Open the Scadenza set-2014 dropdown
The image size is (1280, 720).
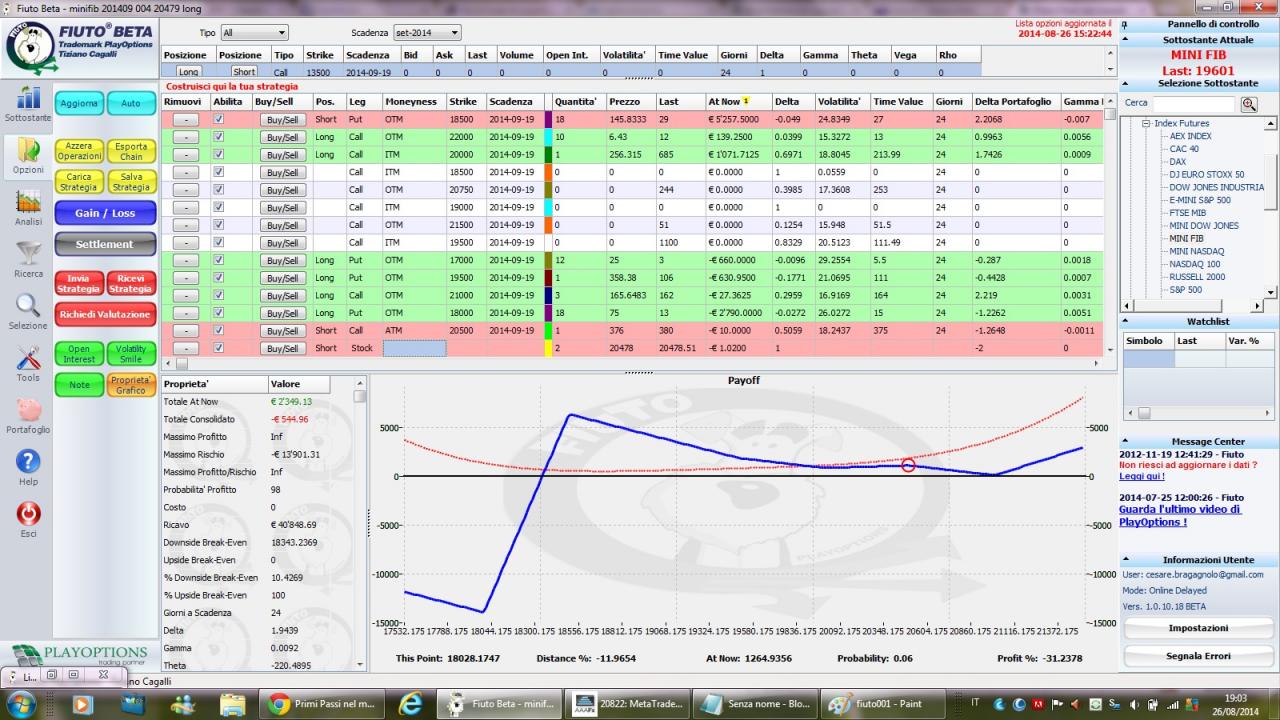pyautogui.click(x=427, y=33)
